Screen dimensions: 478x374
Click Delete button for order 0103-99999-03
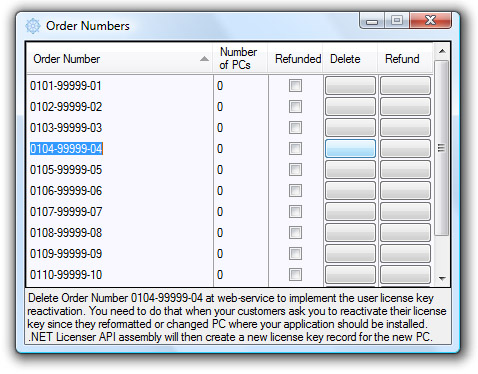[350, 128]
